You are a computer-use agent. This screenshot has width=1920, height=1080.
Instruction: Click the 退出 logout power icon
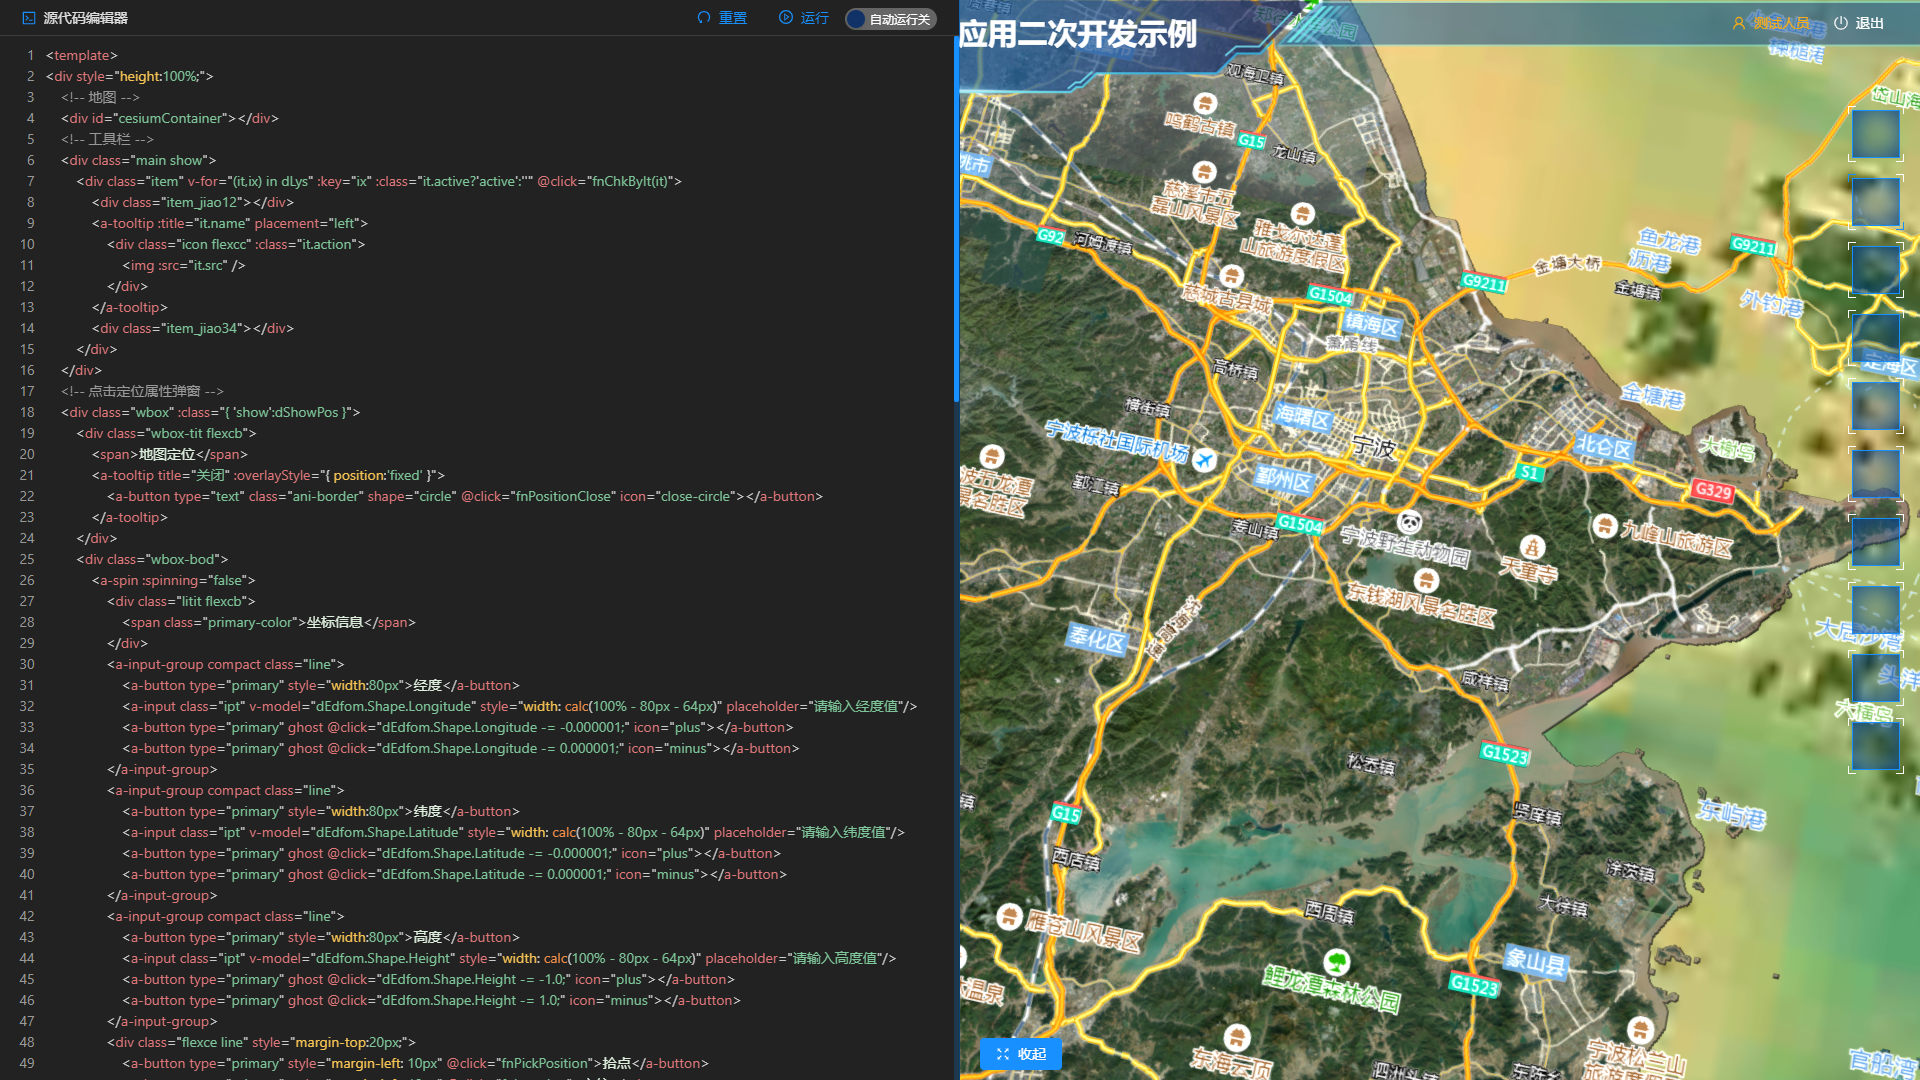click(x=1840, y=23)
